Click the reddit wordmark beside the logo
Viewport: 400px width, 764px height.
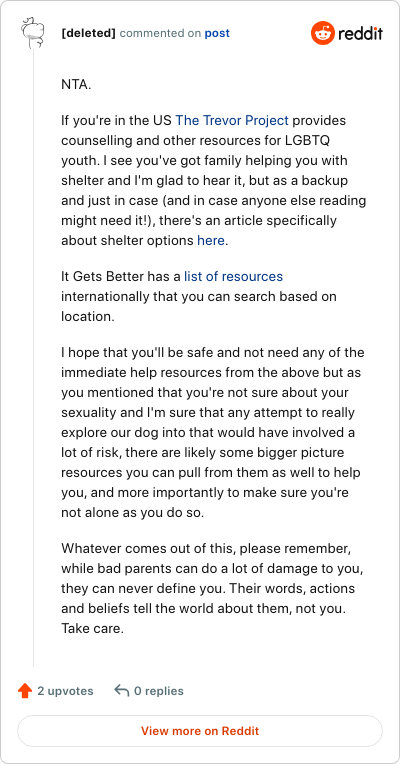click(360, 34)
